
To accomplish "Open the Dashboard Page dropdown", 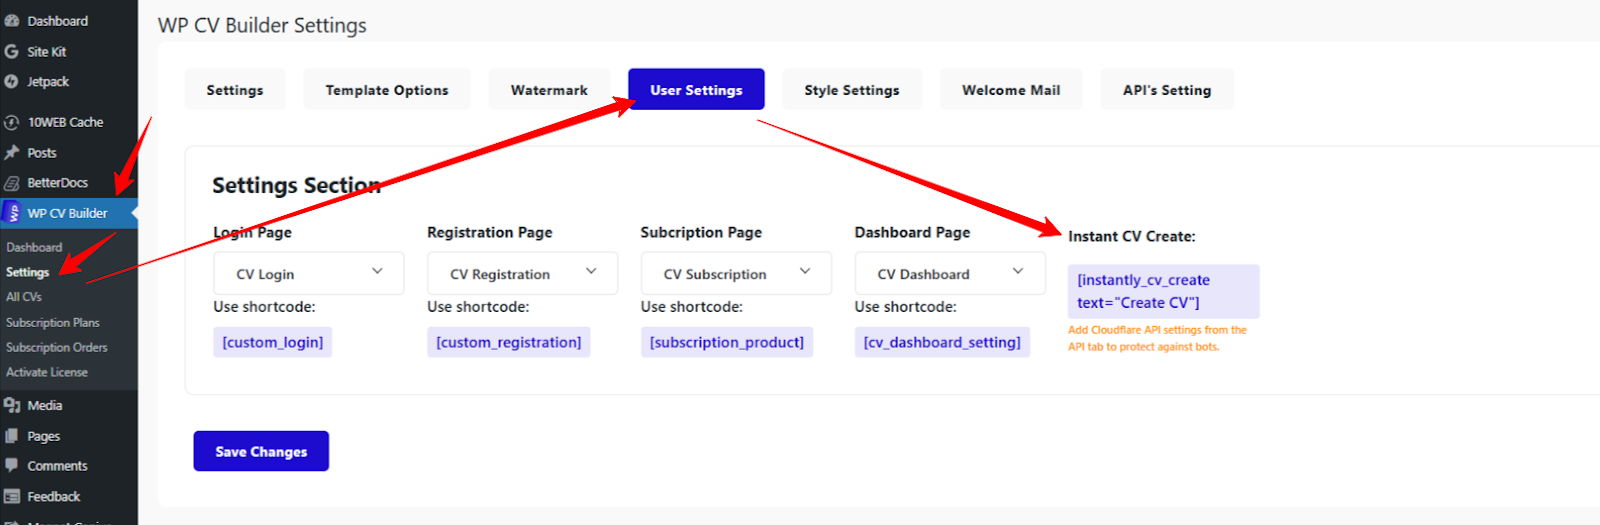I will 950,273.
